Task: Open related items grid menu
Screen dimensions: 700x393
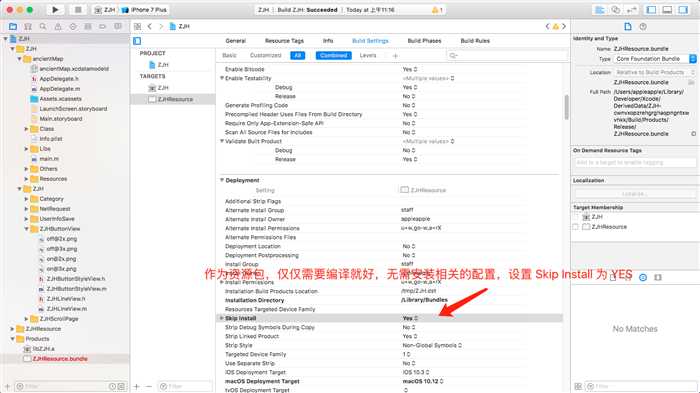Action: click(x=138, y=27)
